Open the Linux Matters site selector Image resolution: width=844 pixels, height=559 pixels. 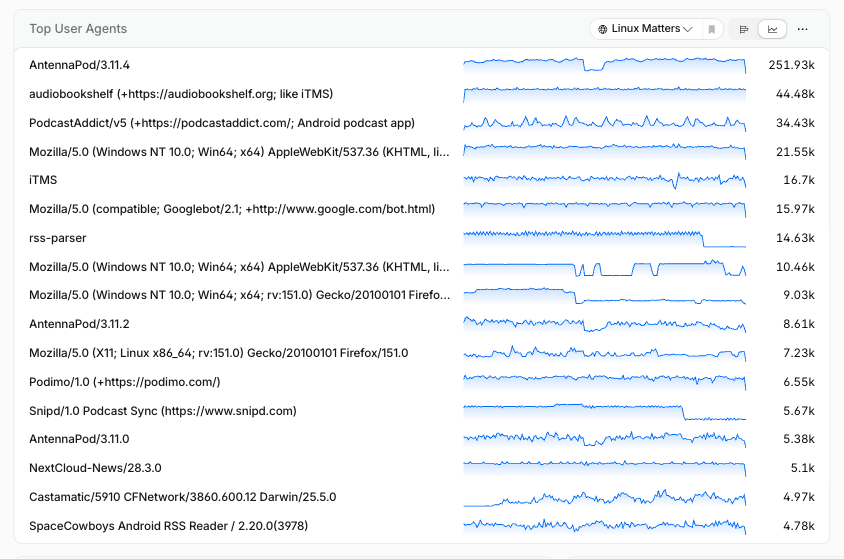tap(646, 29)
